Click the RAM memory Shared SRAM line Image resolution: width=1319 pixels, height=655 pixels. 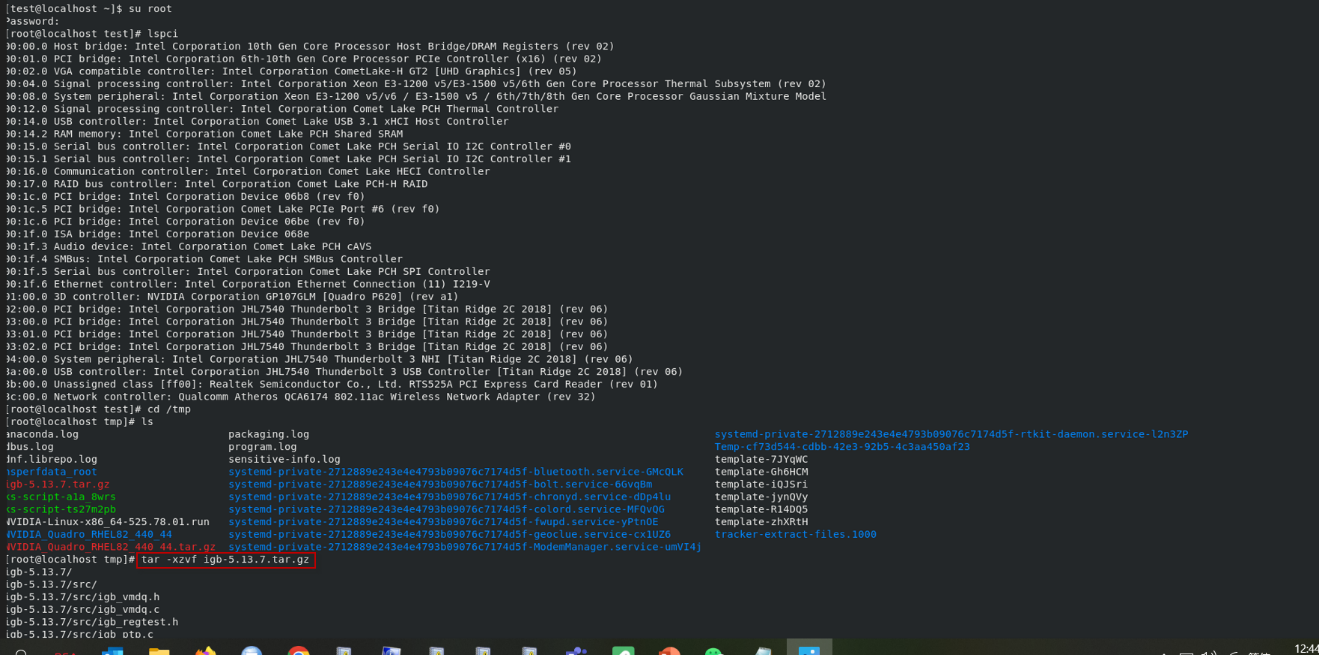[203, 134]
